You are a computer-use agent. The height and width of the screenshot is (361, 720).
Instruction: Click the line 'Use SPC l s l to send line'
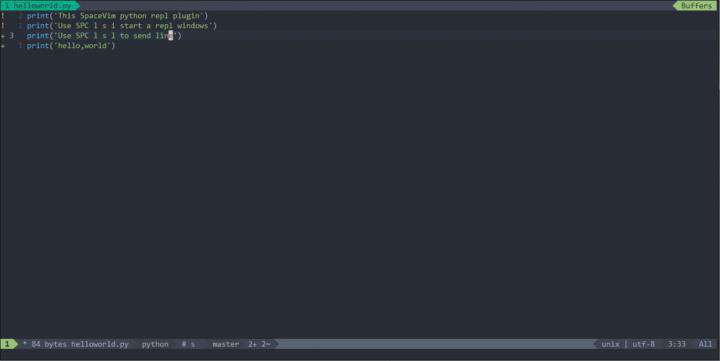(104, 36)
